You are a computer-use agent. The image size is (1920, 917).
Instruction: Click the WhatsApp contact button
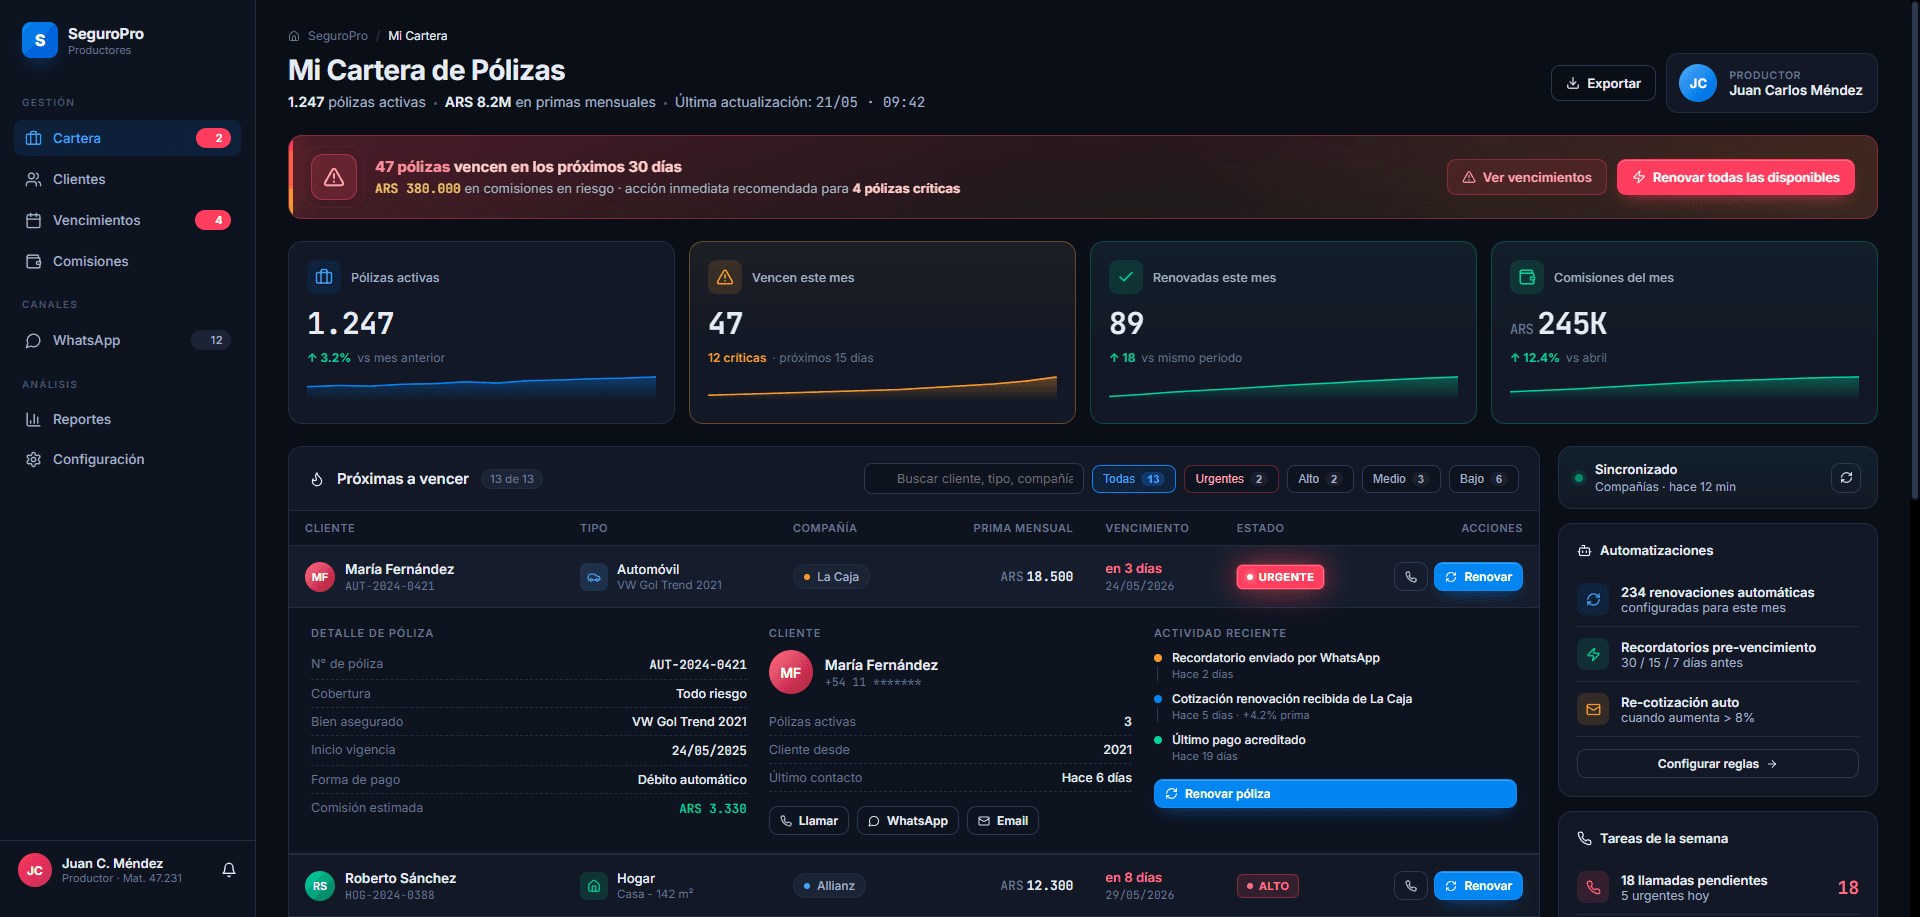pos(908,821)
